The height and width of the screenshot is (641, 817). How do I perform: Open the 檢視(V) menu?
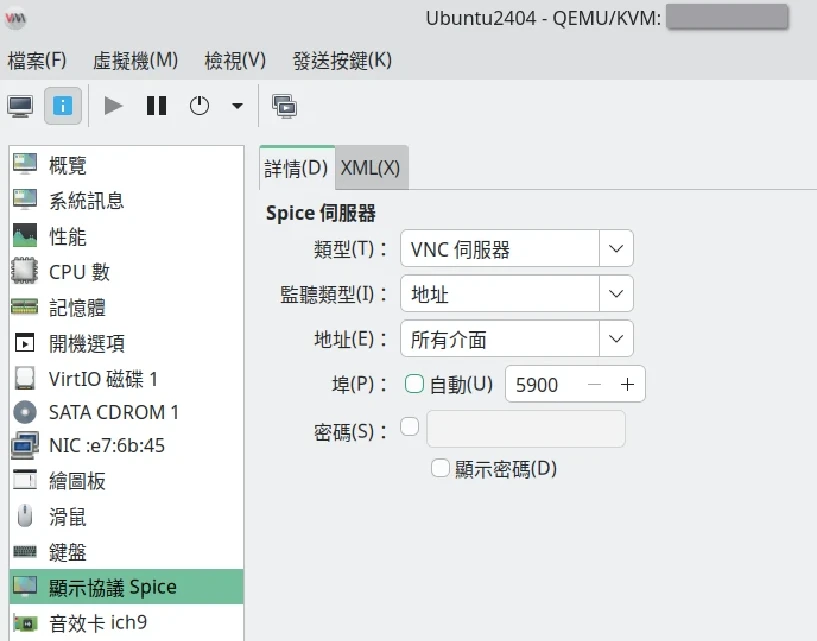click(x=235, y=61)
